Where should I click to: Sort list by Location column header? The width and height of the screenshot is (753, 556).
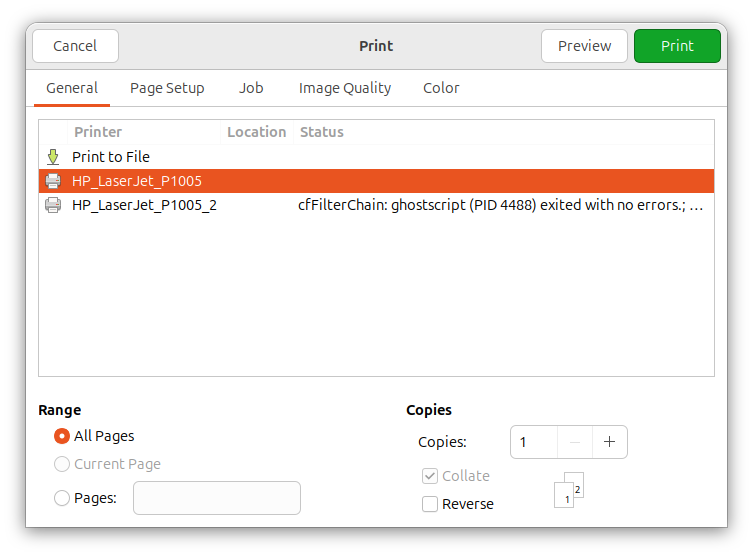(256, 132)
